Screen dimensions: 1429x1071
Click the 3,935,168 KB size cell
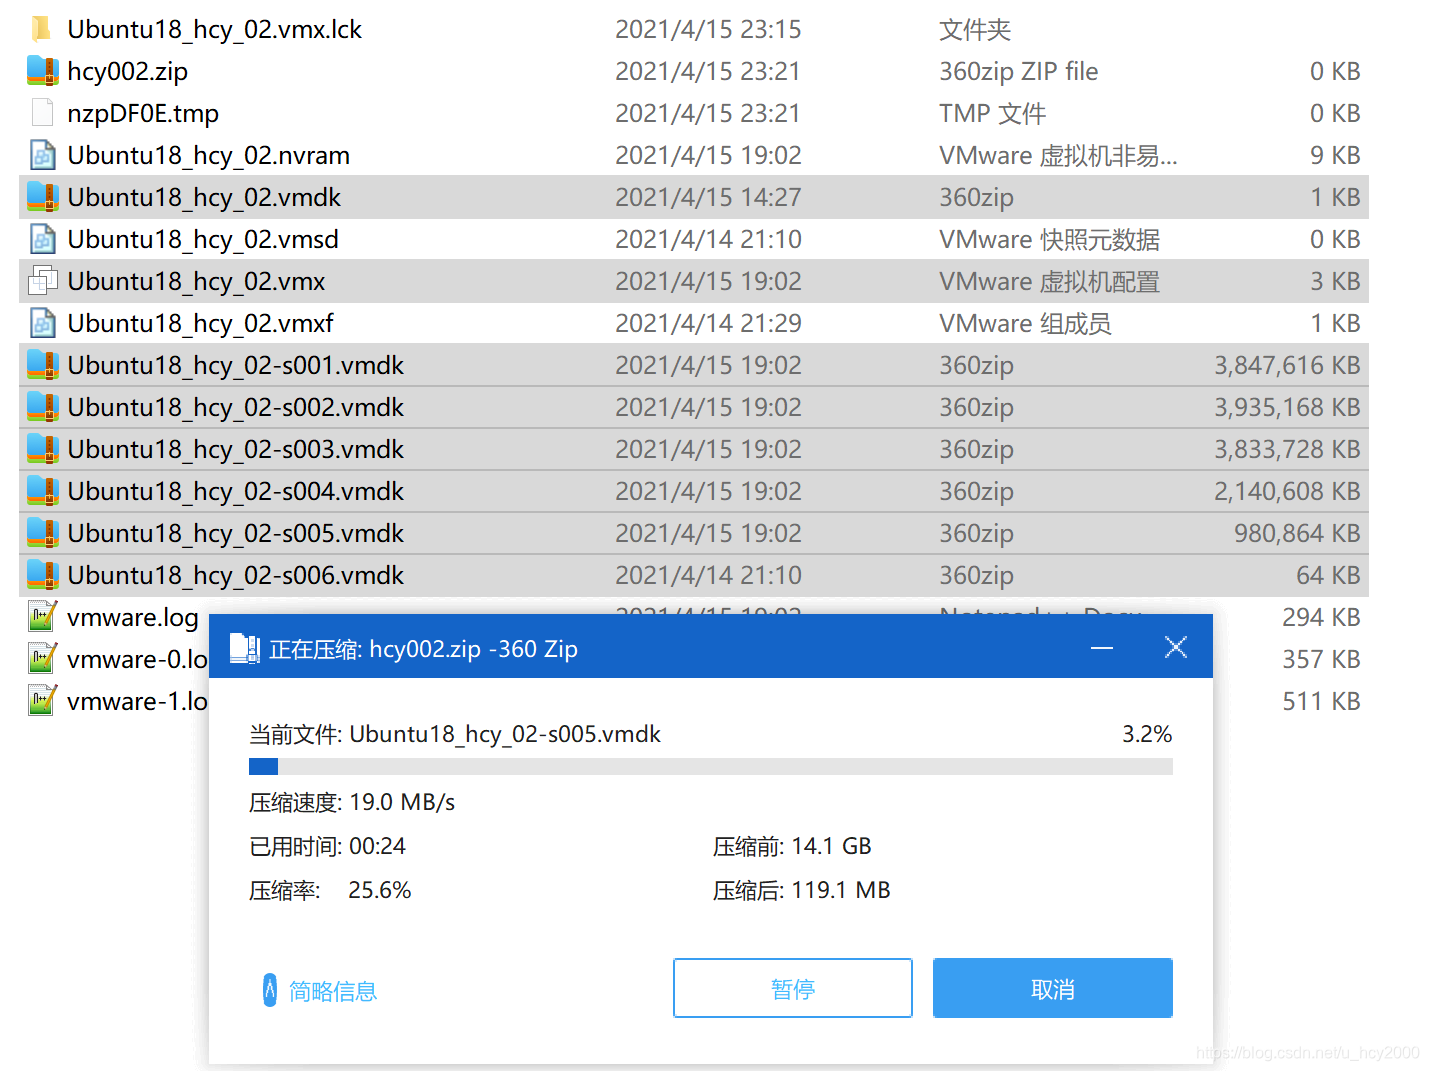click(x=1287, y=408)
